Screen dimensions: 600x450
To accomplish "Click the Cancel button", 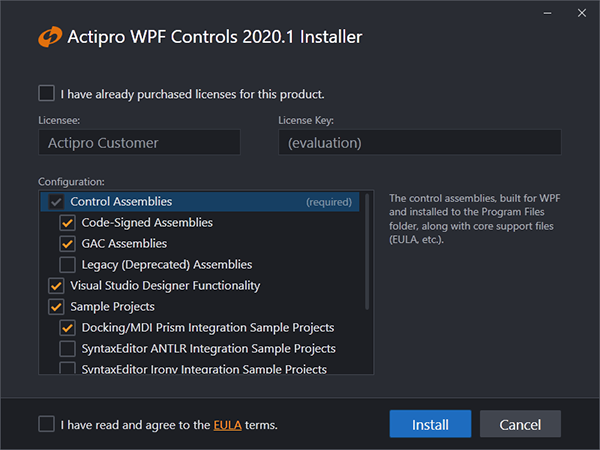I will click(520, 424).
